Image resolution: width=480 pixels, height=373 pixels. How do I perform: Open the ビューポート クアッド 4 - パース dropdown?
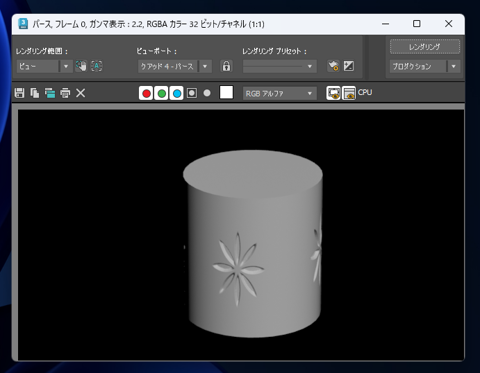(175, 66)
